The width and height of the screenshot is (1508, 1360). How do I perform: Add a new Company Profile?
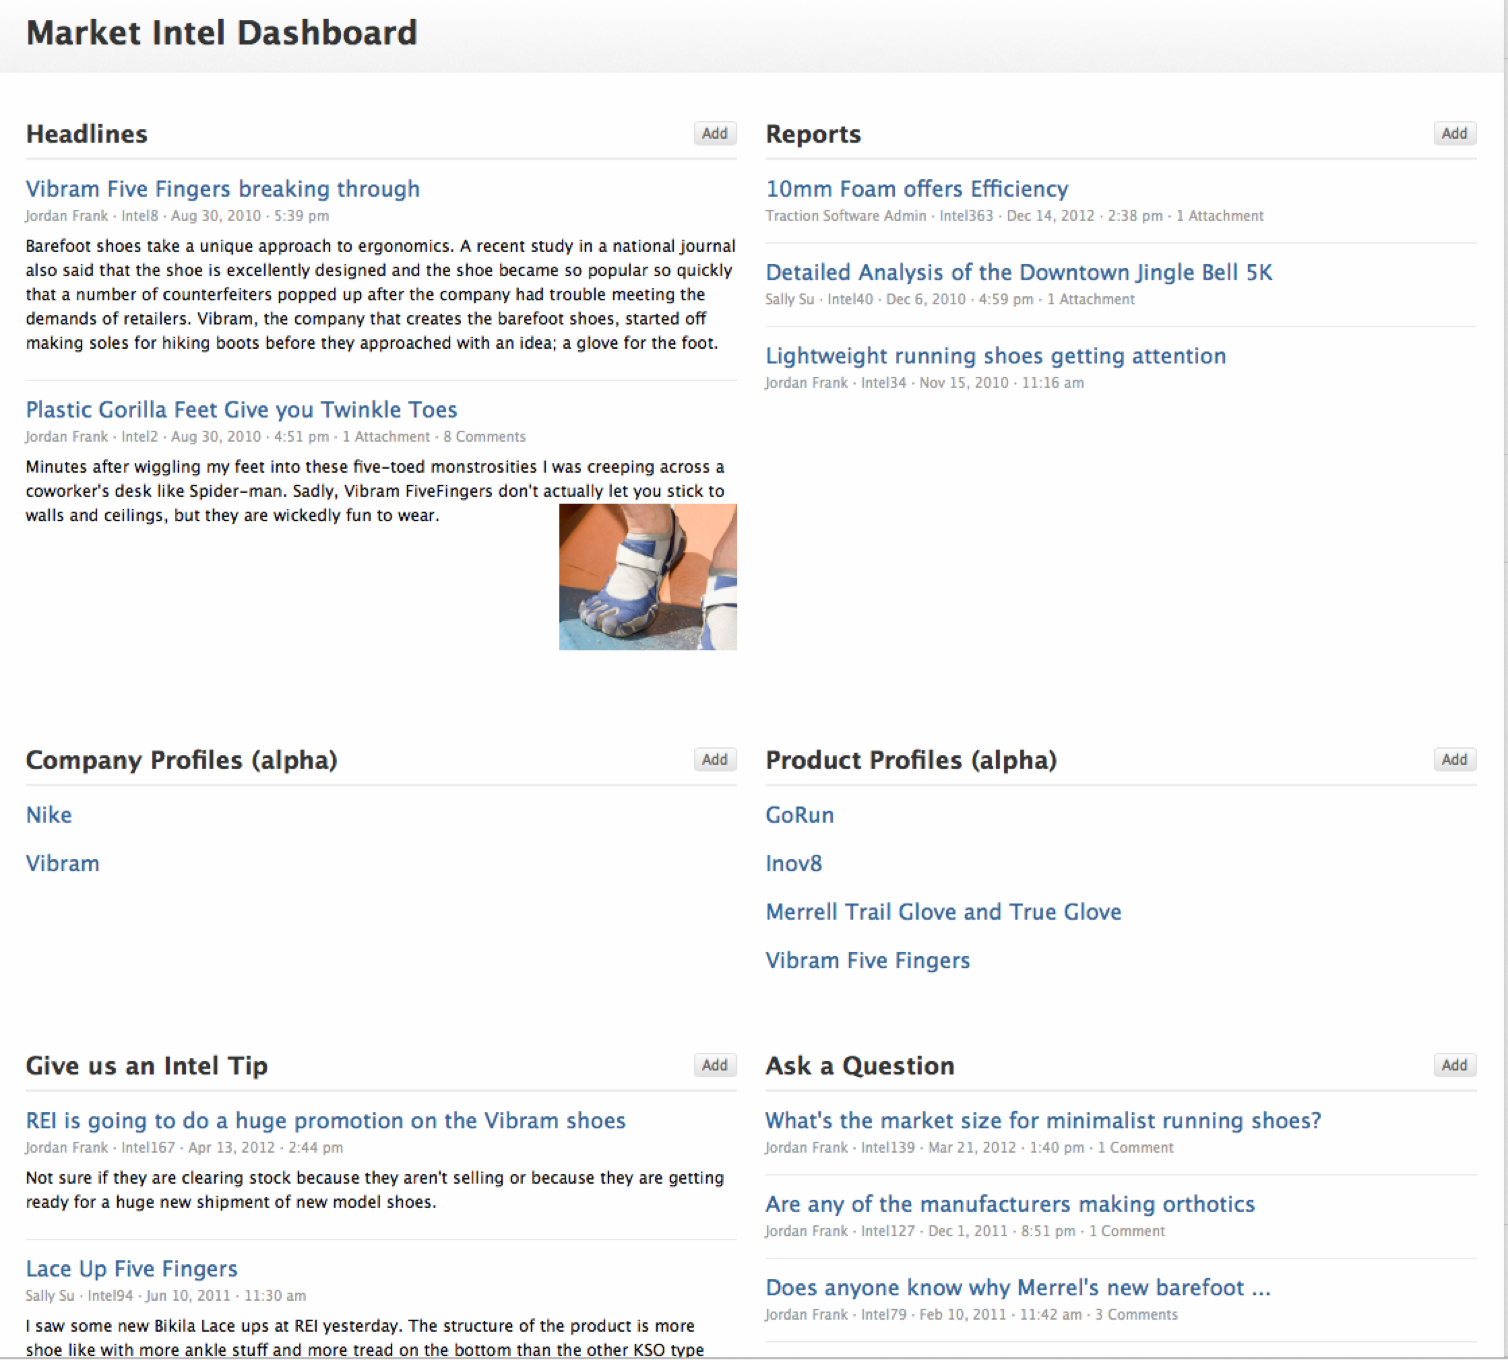coord(714,760)
